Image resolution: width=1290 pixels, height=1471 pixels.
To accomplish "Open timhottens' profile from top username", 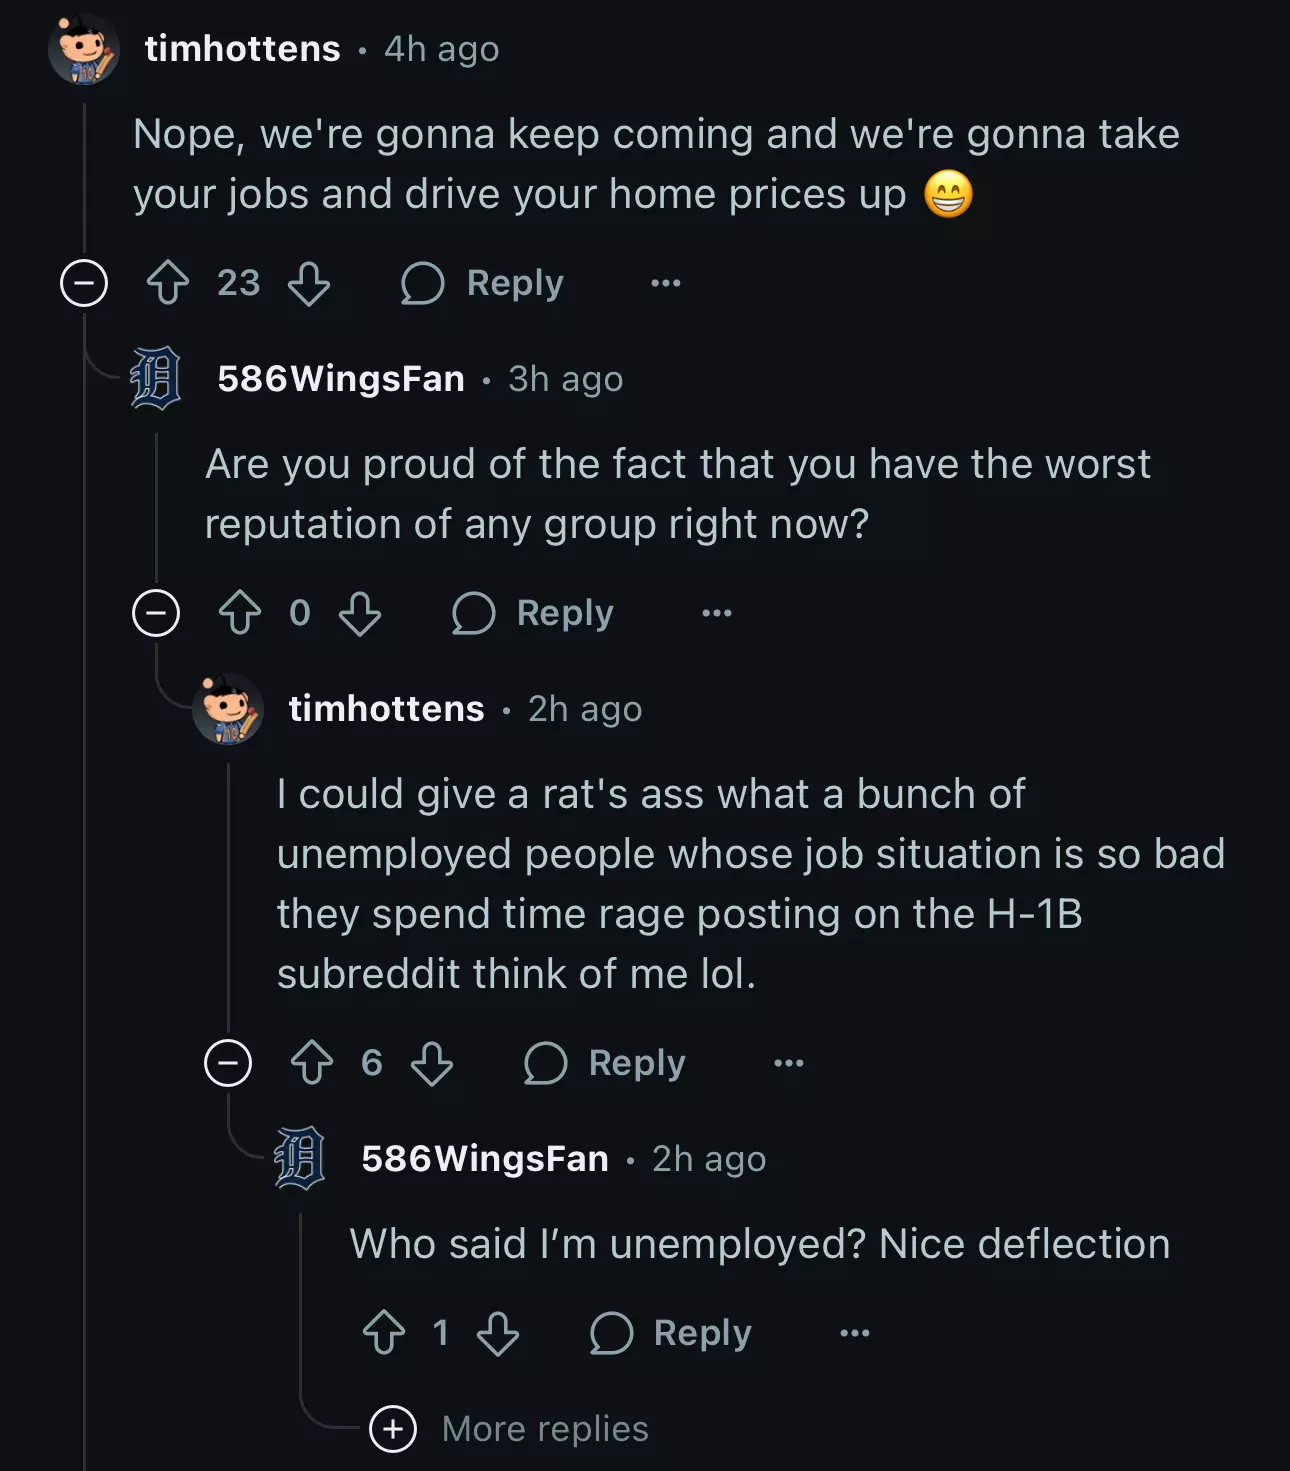I will pos(243,49).
